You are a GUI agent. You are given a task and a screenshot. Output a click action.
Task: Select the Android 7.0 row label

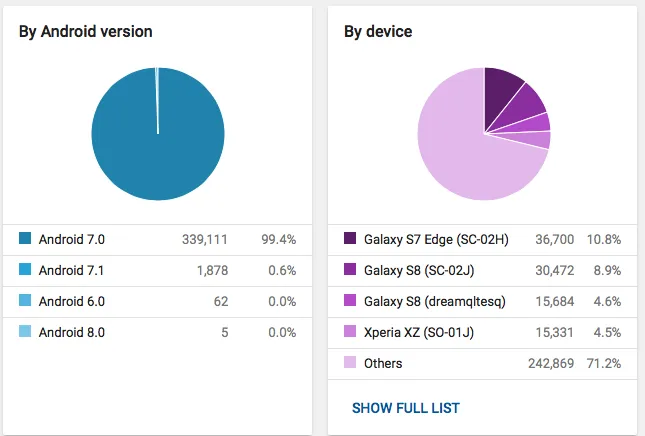(72, 239)
